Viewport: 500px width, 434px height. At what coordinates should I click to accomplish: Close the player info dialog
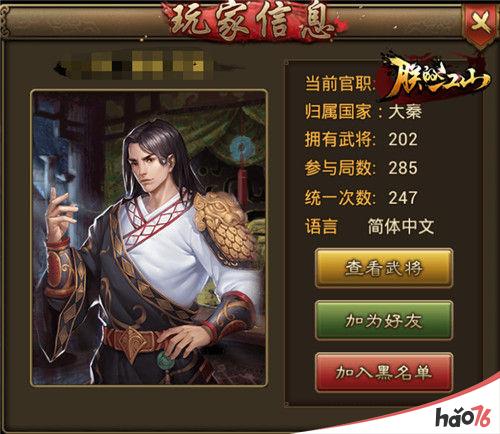pyautogui.click(x=480, y=23)
